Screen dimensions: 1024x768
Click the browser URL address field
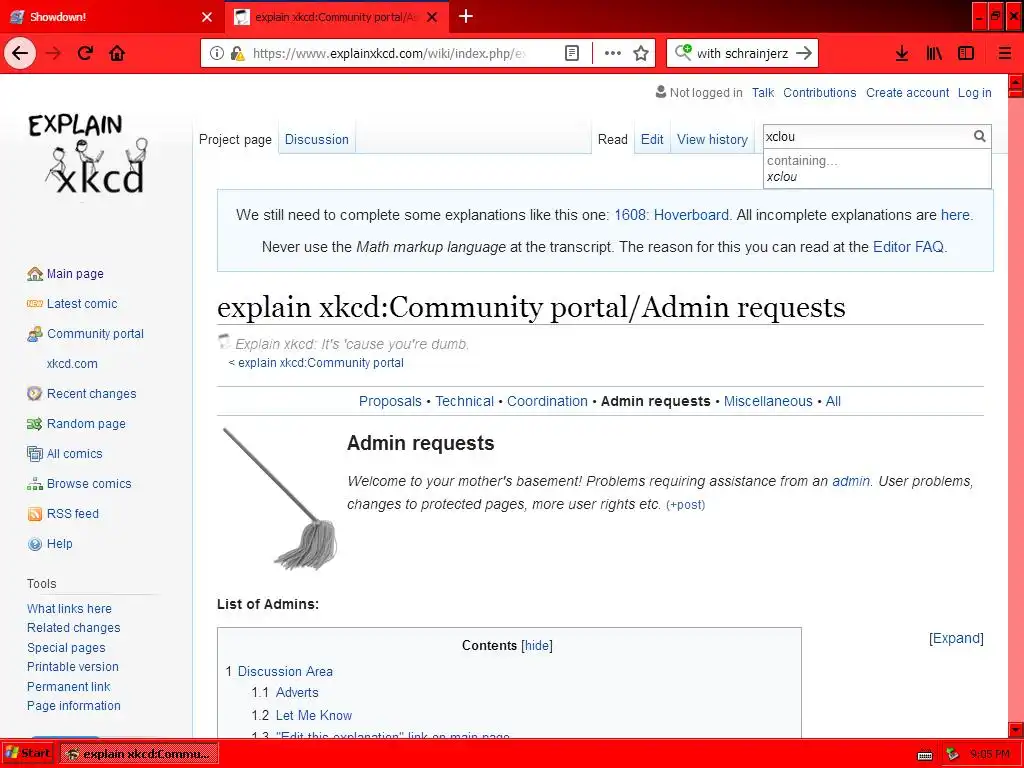click(389, 54)
